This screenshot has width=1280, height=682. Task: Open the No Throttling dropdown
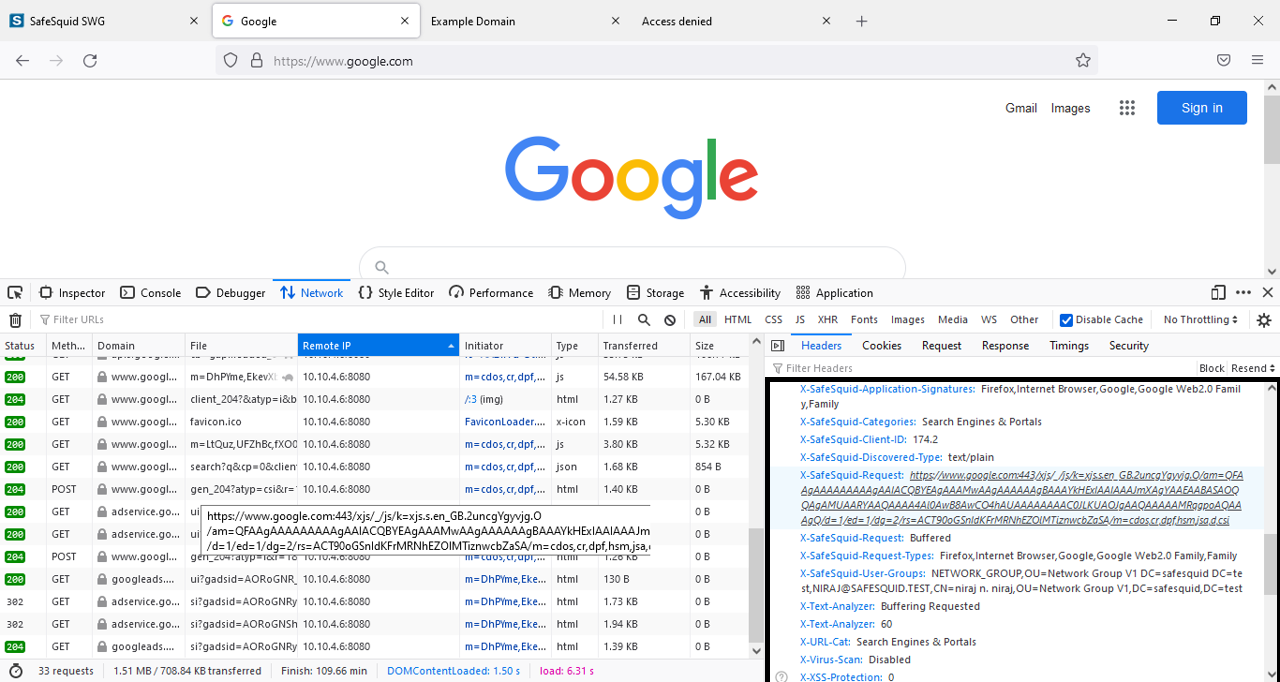click(1201, 320)
